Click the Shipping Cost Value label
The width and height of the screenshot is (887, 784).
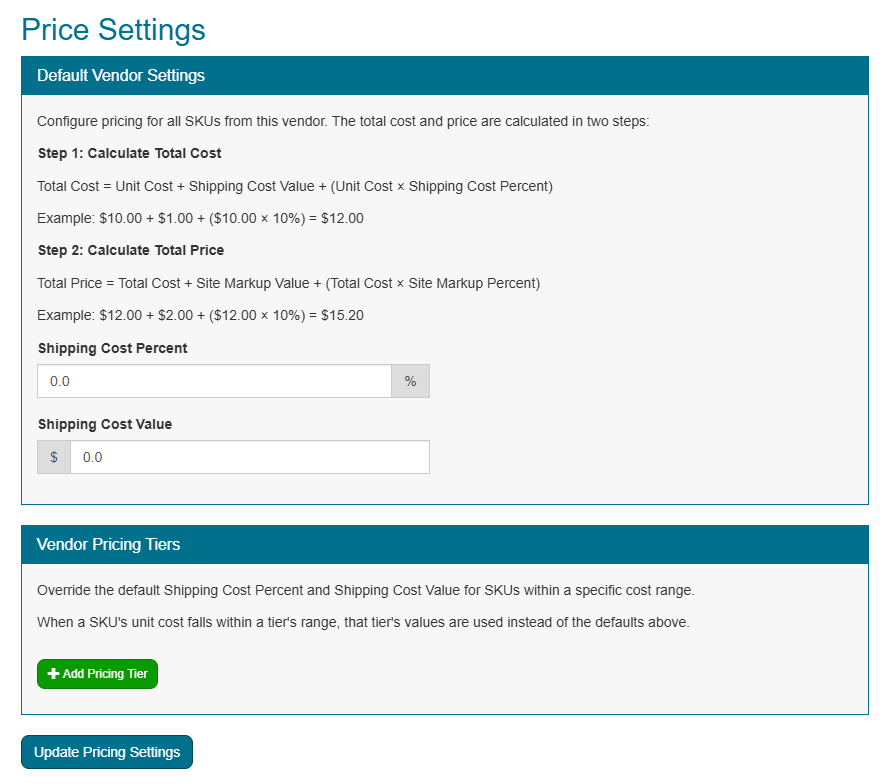tap(105, 424)
